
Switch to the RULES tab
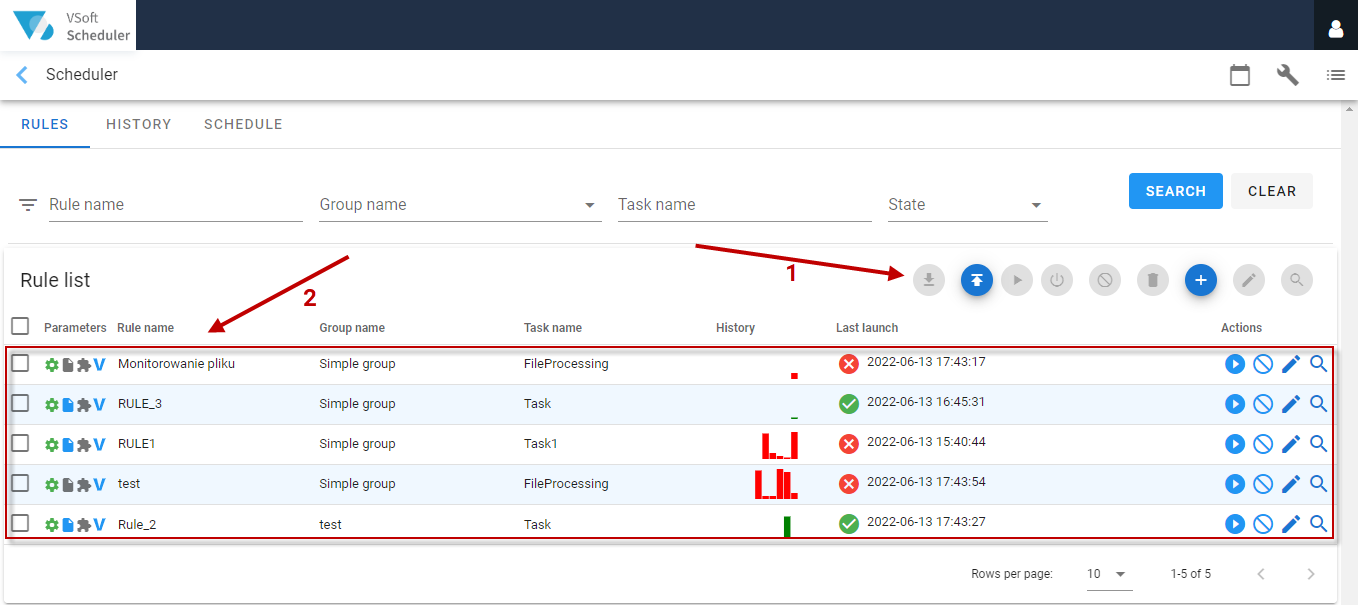tap(45, 125)
